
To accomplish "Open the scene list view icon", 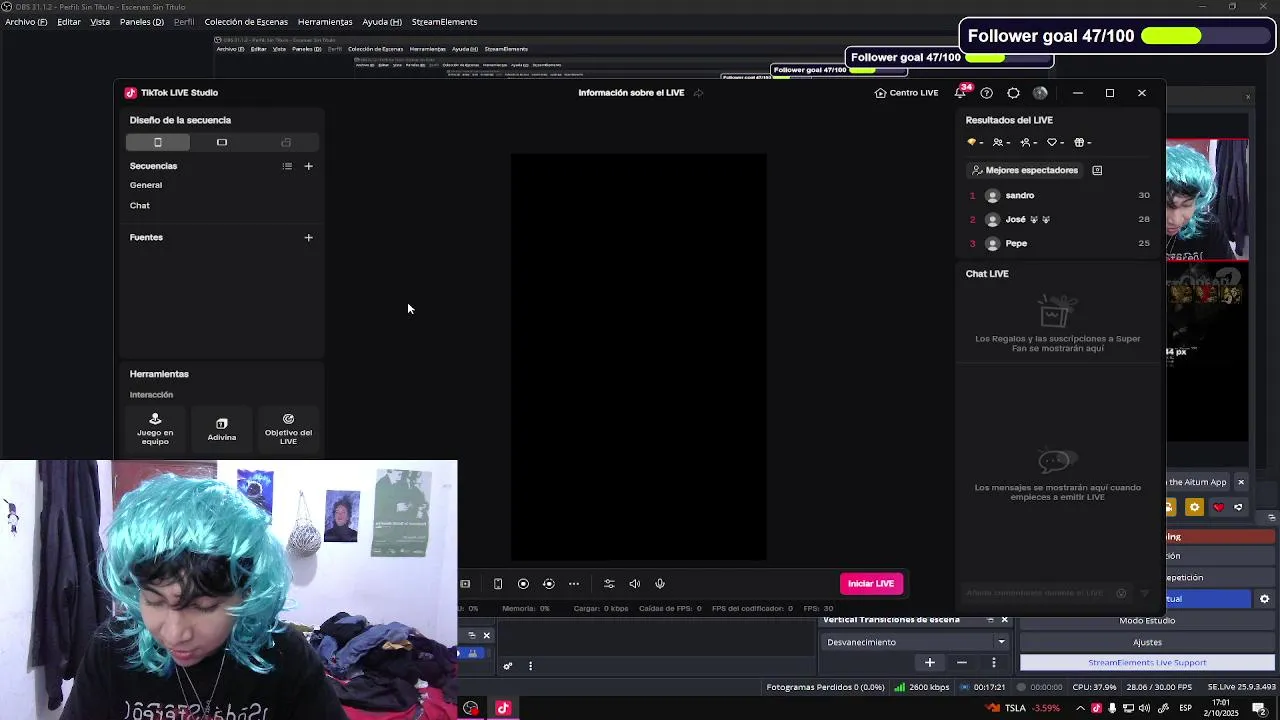I will click(287, 166).
